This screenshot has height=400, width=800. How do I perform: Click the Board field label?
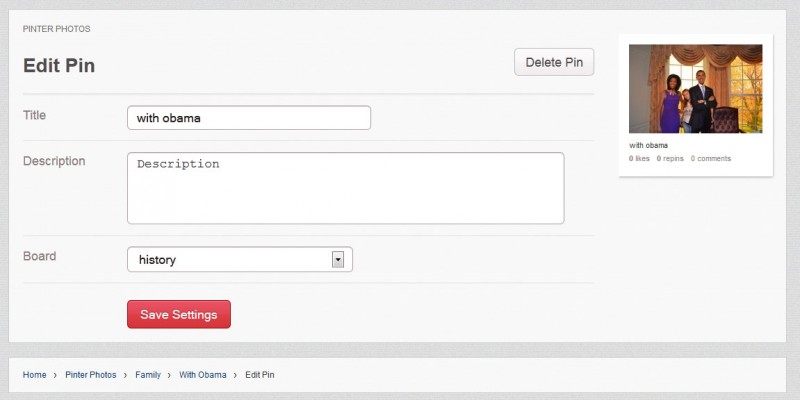(39, 256)
